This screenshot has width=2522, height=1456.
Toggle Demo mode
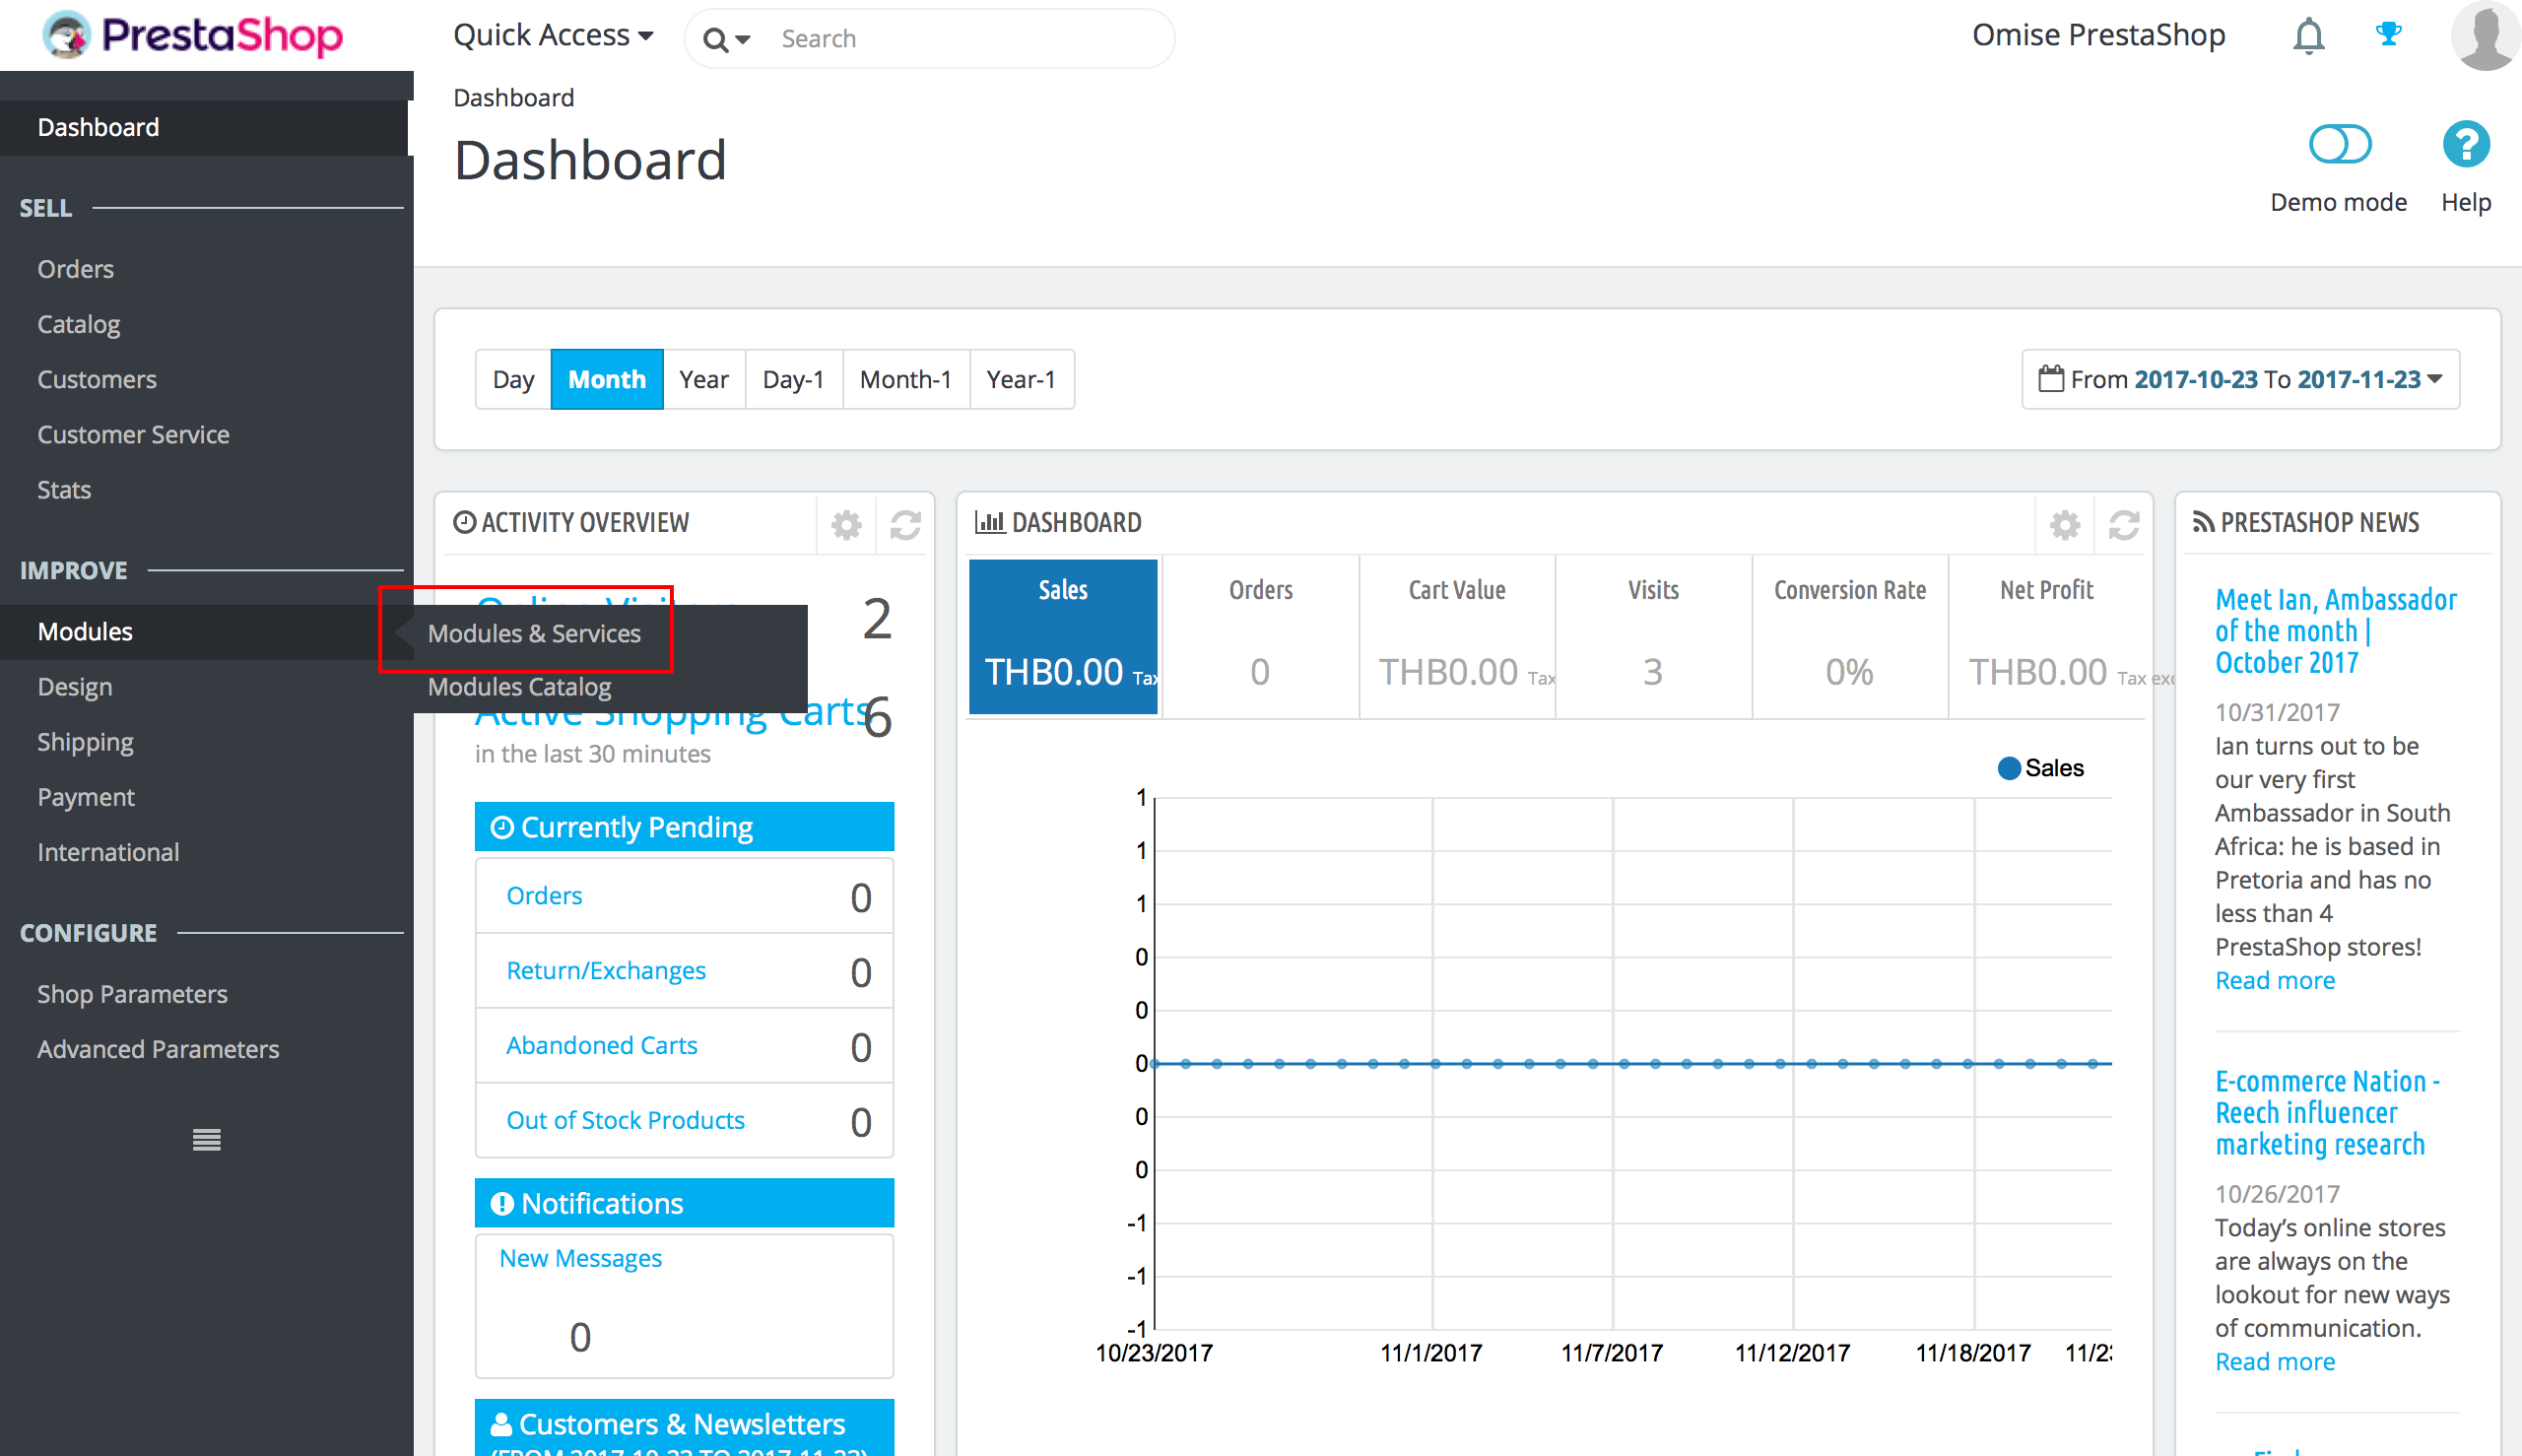(2339, 145)
